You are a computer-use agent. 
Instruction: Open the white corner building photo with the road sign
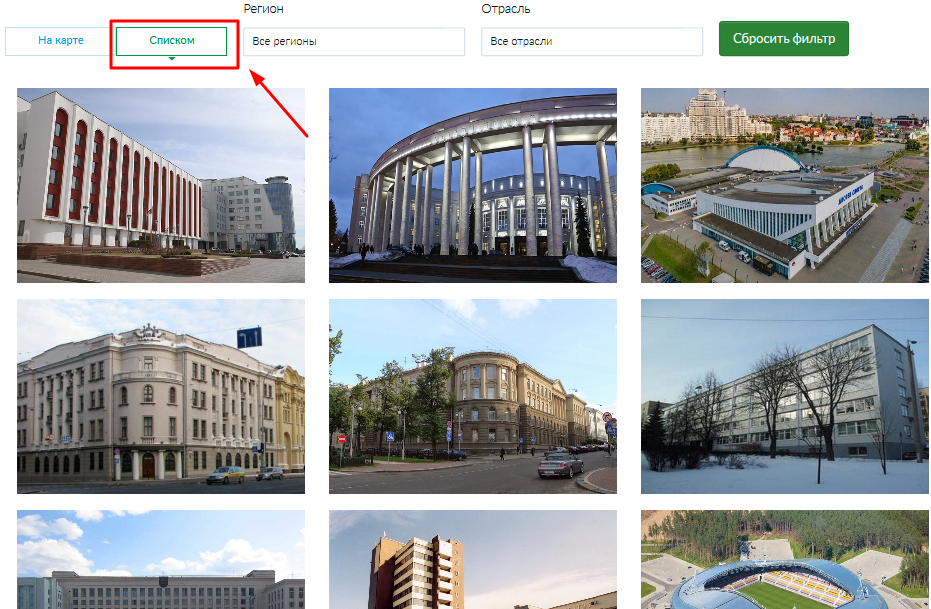point(161,396)
